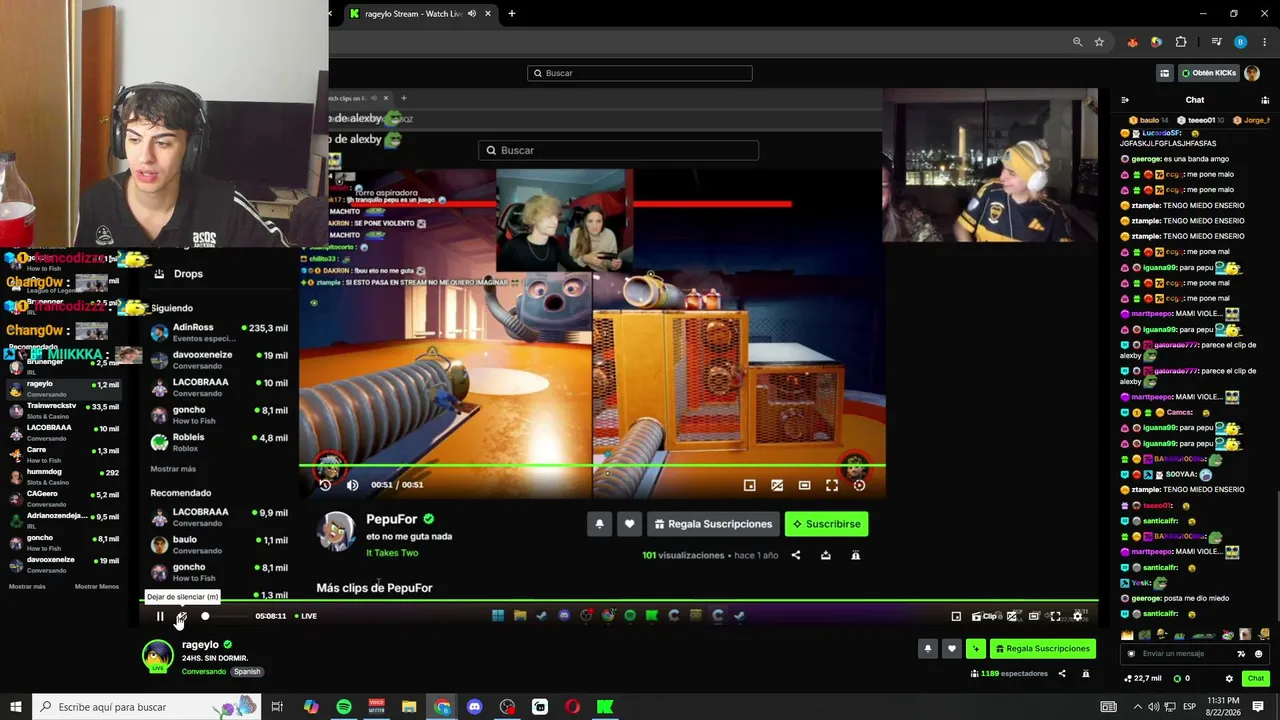Screen dimensions: 1280x720
Task: Open Robleis channel in the sidebar
Action: (219, 442)
